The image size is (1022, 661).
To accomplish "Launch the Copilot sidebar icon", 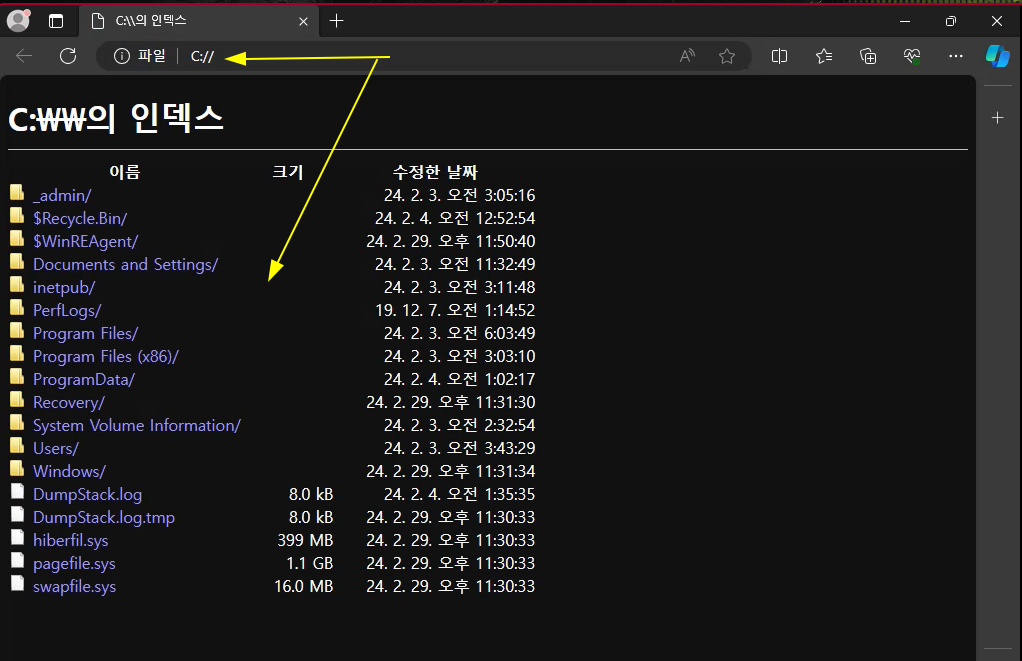I will tap(998, 56).
